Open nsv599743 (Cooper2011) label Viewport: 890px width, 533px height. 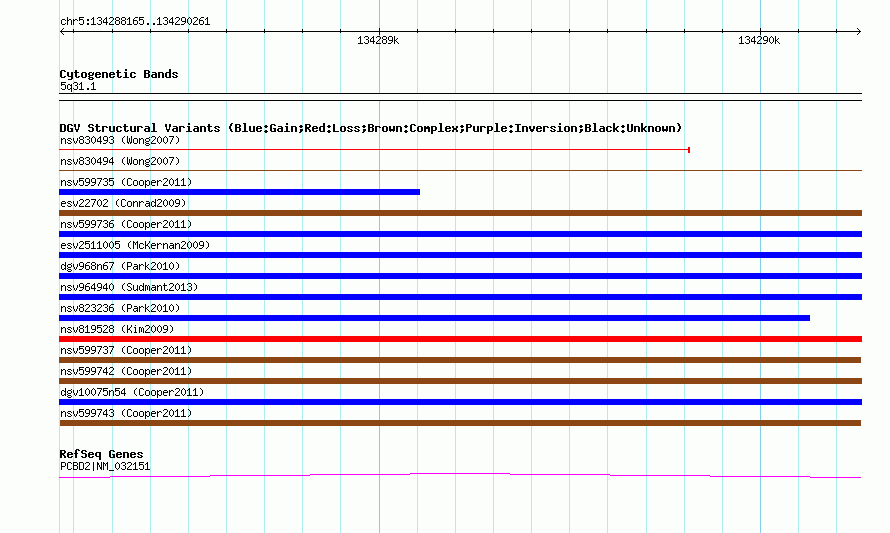coord(126,413)
